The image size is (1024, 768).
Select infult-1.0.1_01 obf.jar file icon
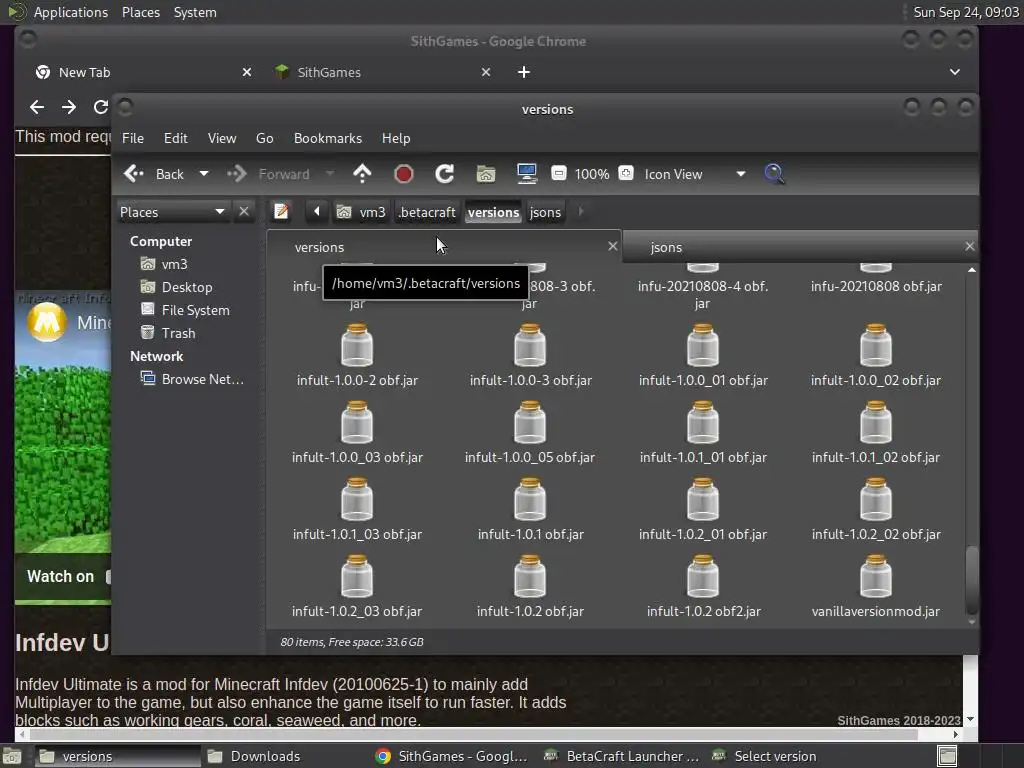click(x=703, y=423)
